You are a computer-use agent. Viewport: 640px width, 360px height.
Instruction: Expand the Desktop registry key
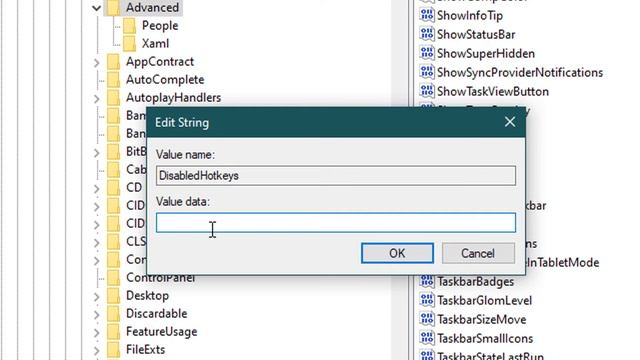tap(96, 296)
